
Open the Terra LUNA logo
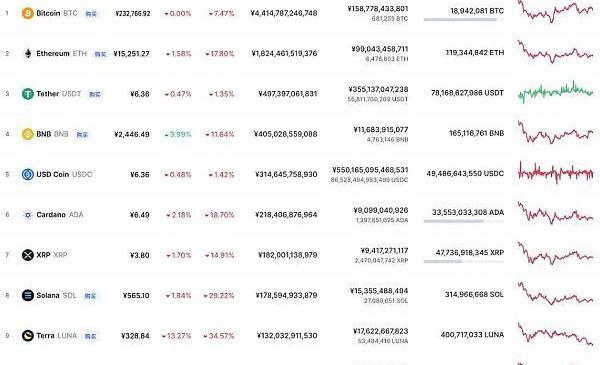[28, 336]
